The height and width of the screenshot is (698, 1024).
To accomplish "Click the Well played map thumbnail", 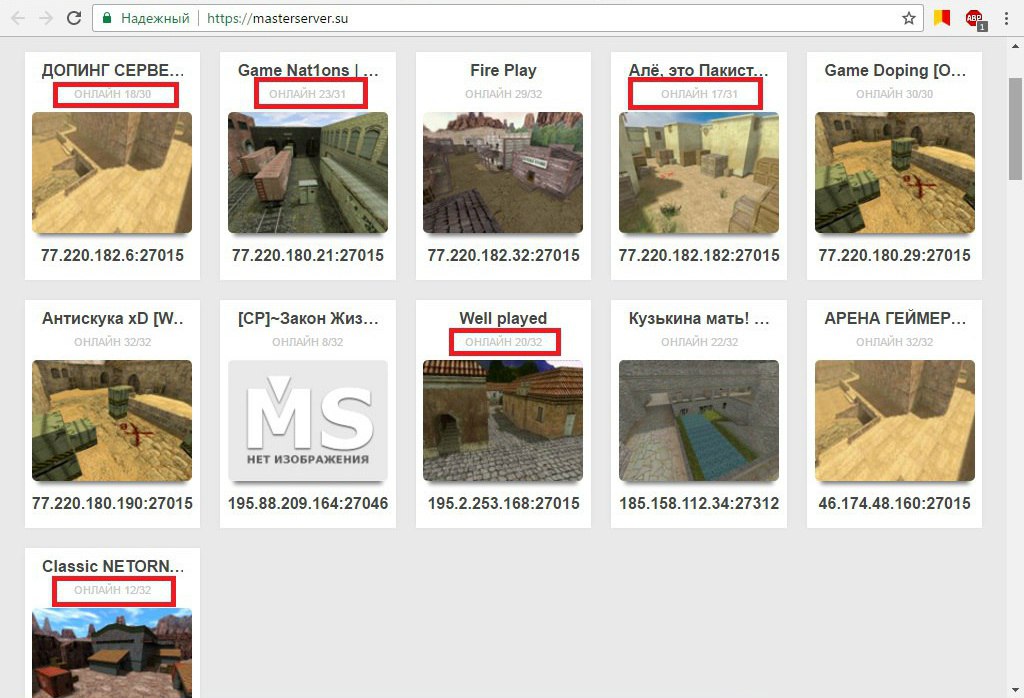I will (x=504, y=420).
